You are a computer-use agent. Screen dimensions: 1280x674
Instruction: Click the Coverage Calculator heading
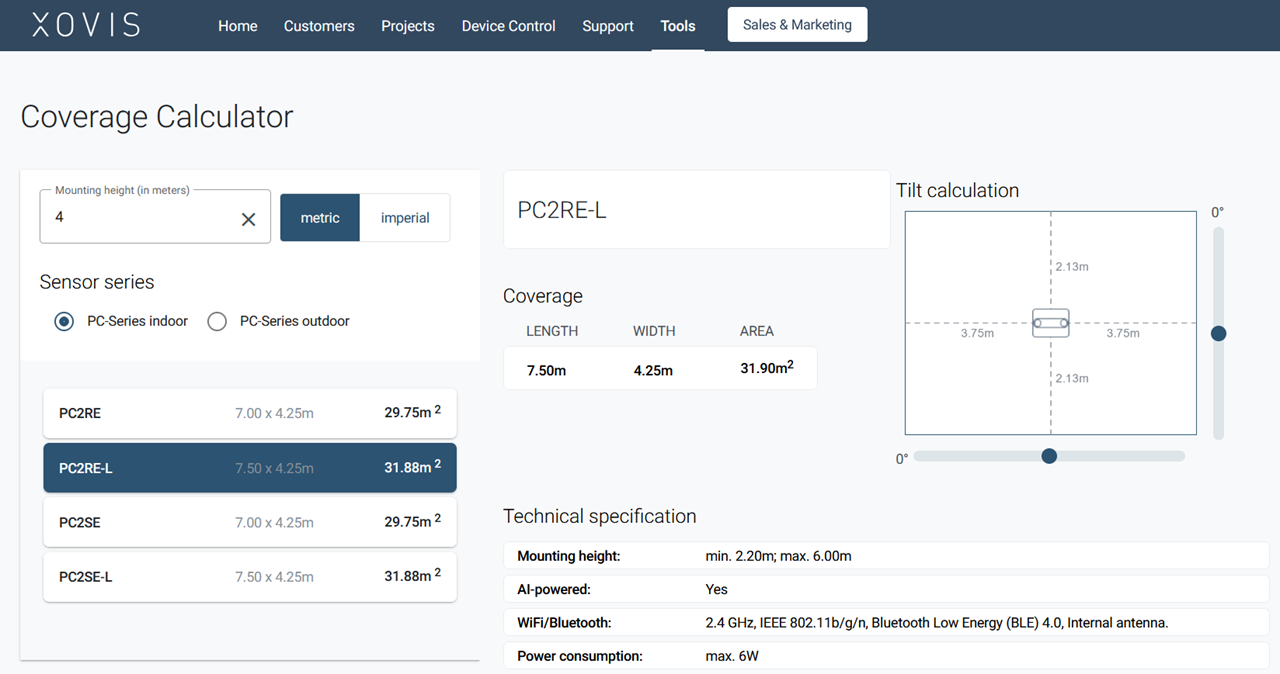pos(157,117)
